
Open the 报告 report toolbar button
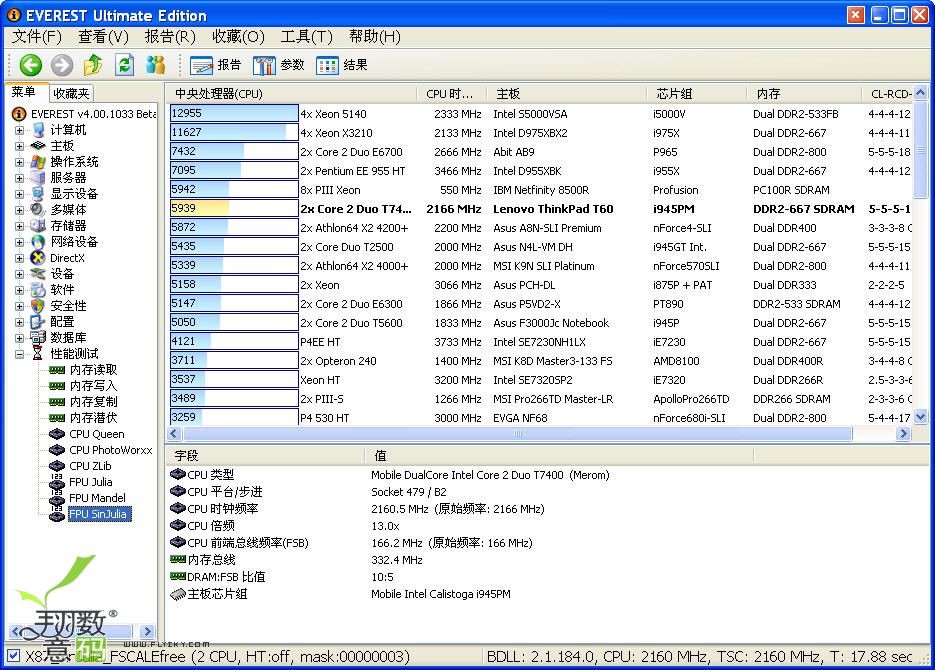tap(215, 65)
